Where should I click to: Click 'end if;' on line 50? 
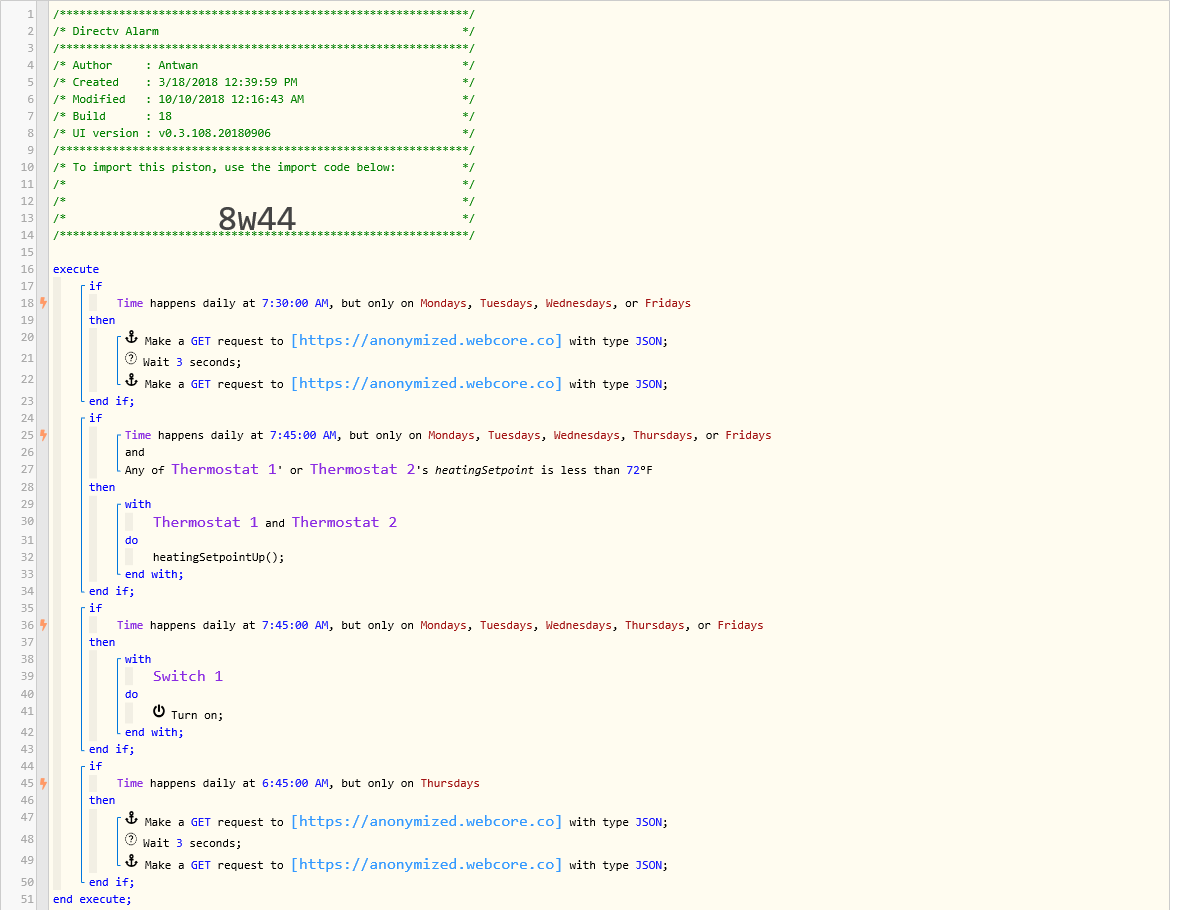112,882
